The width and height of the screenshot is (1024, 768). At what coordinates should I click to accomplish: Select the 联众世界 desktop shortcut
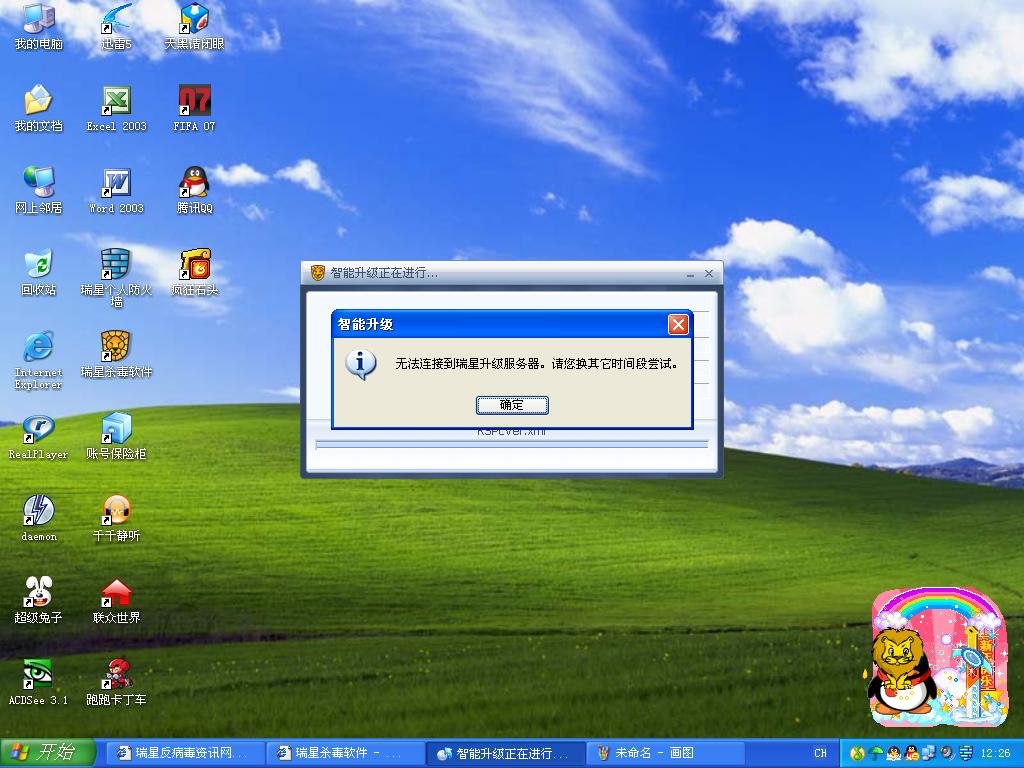tap(116, 601)
